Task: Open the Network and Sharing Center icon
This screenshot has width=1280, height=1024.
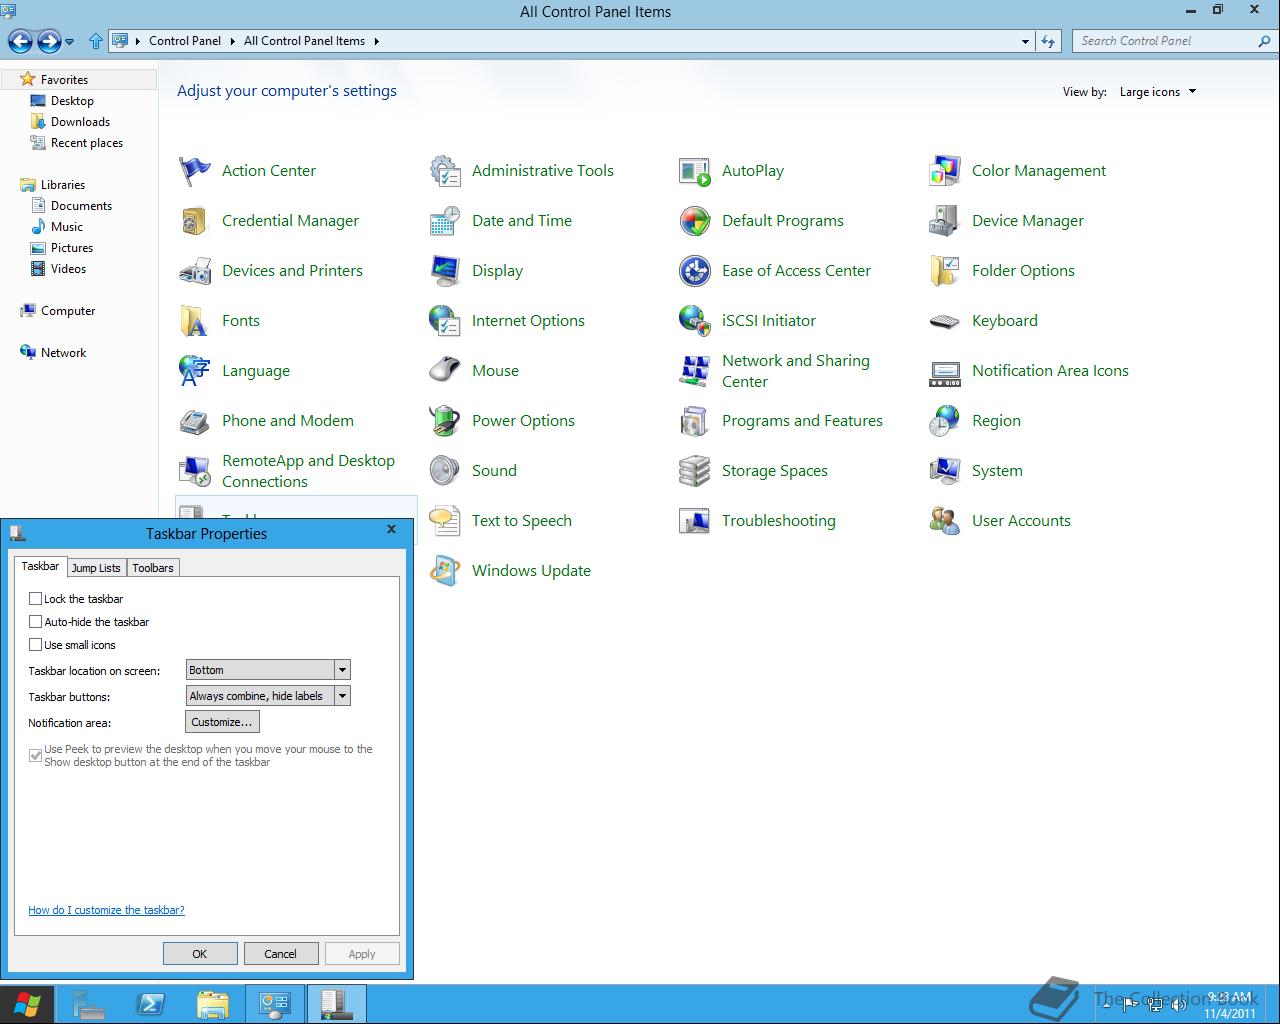Action: point(694,371)
